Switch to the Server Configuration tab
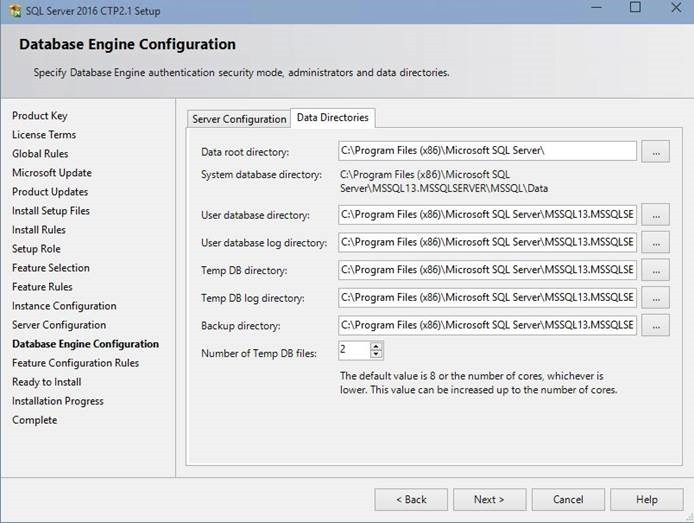Screen dimensions: 694x523 coord(239,119)
